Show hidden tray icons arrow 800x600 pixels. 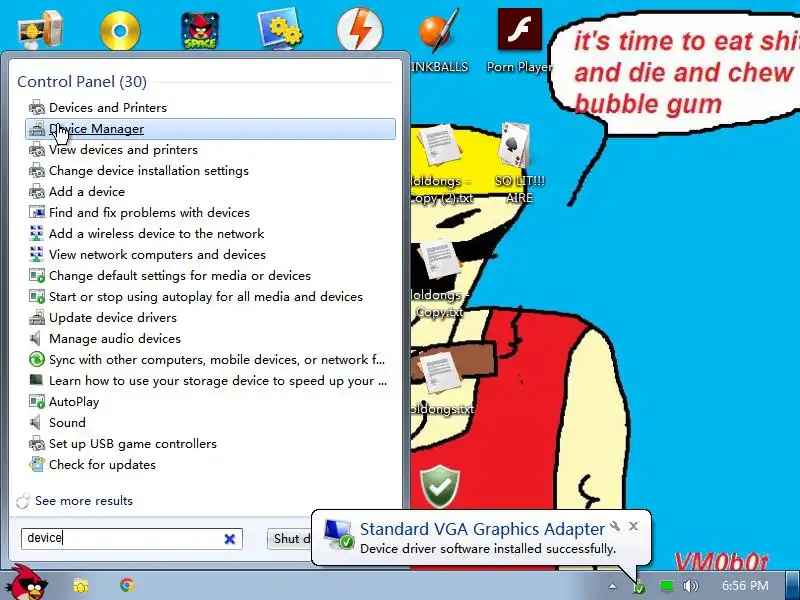612,586
